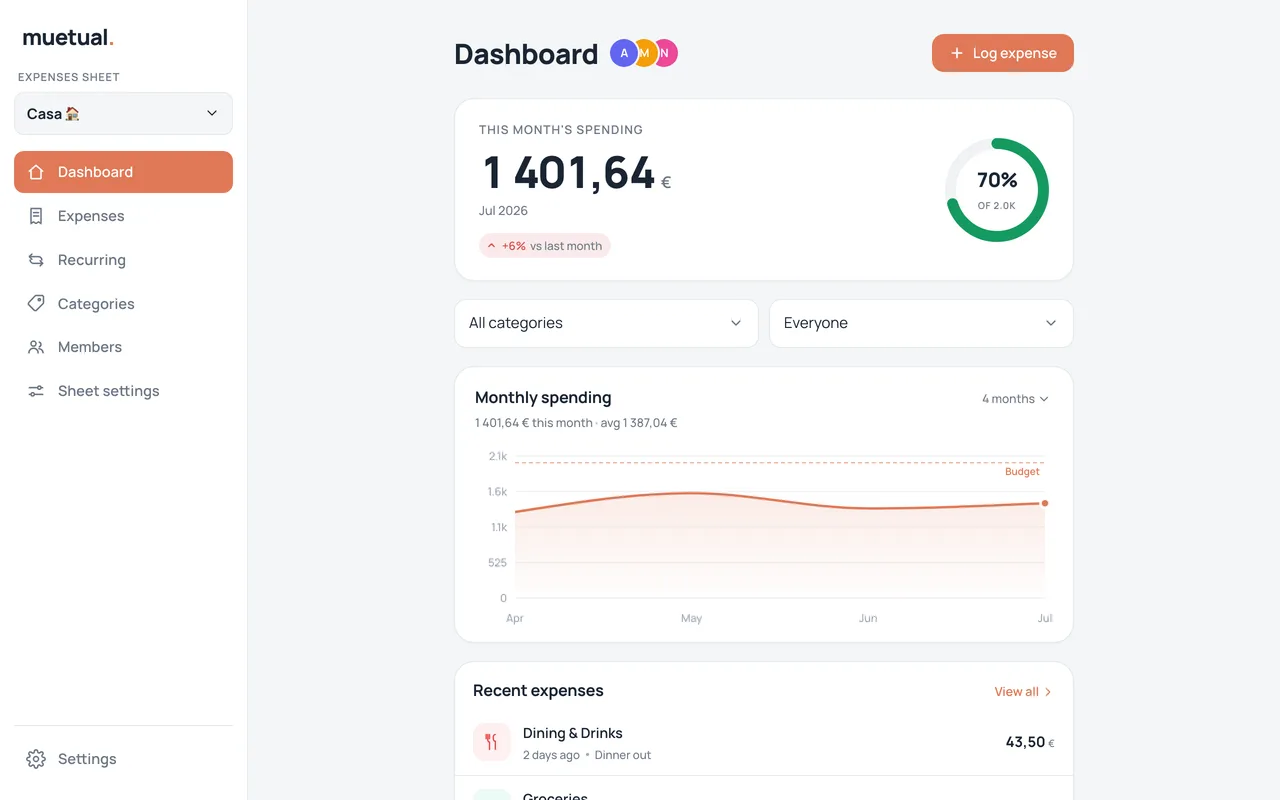Click the Members people icon
This screenshot has height=800, width=1280.
click(36, 347)
